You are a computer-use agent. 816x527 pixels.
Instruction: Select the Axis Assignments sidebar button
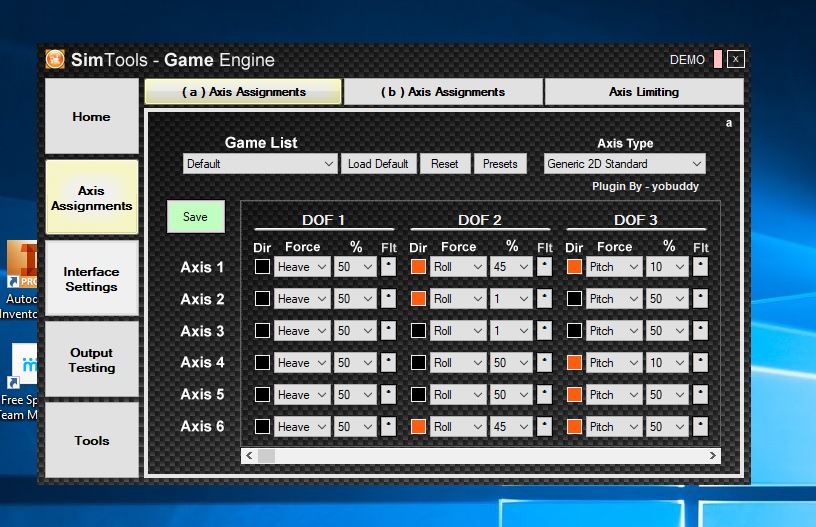[x=92, y=198]
